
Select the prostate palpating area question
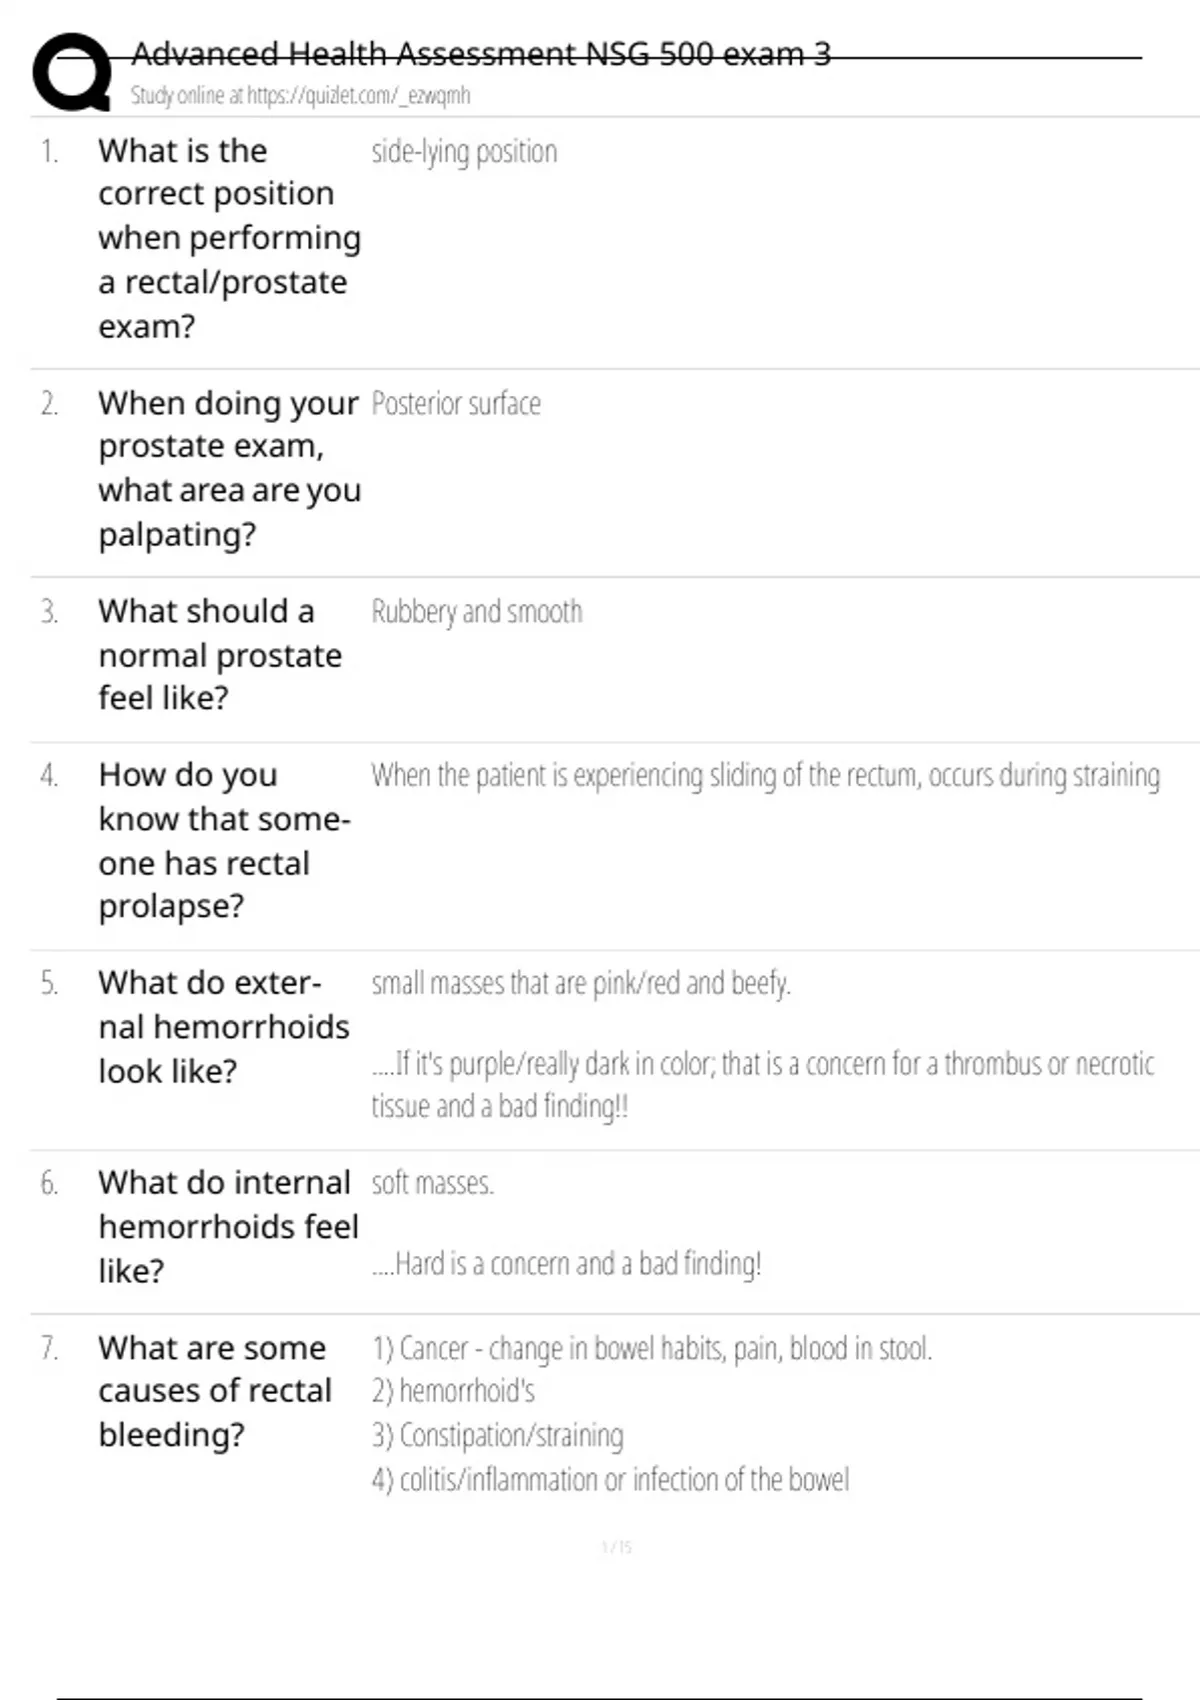point(228,468)
